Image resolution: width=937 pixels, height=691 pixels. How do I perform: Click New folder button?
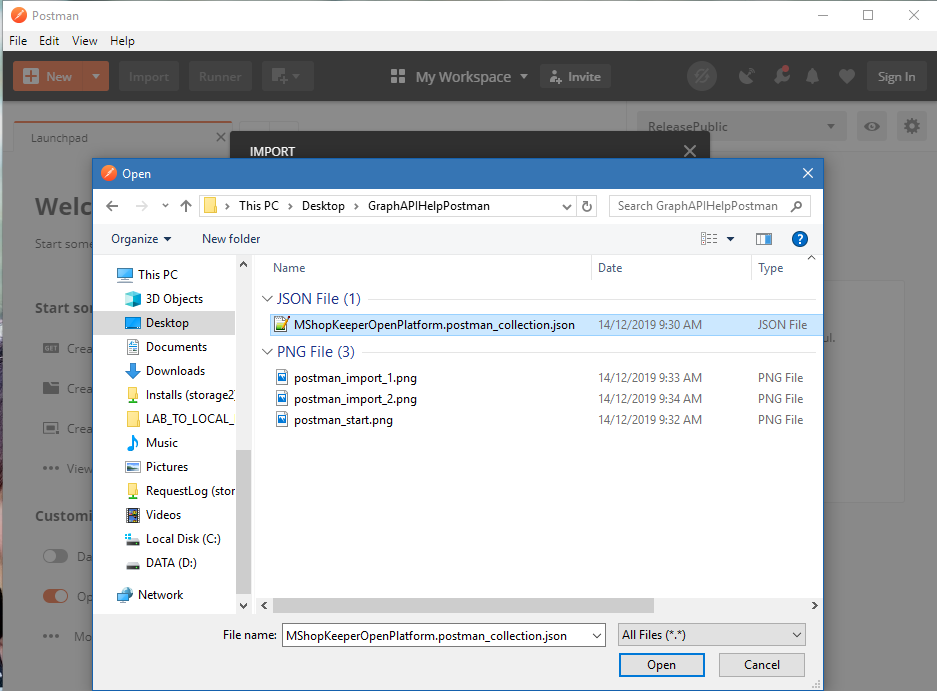[x=231, y=239]
